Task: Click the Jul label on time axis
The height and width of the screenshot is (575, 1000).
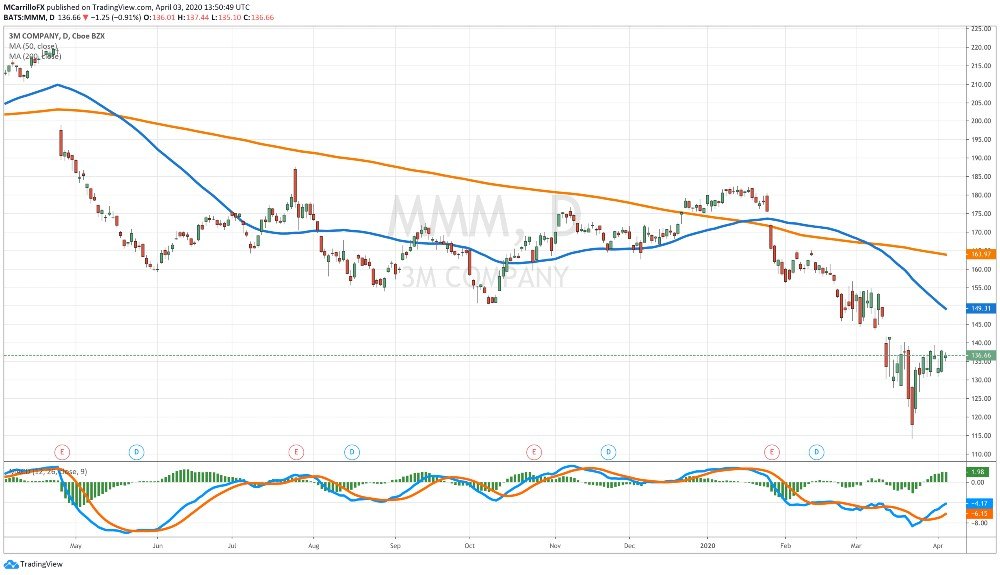Action: tap(232, 546)
